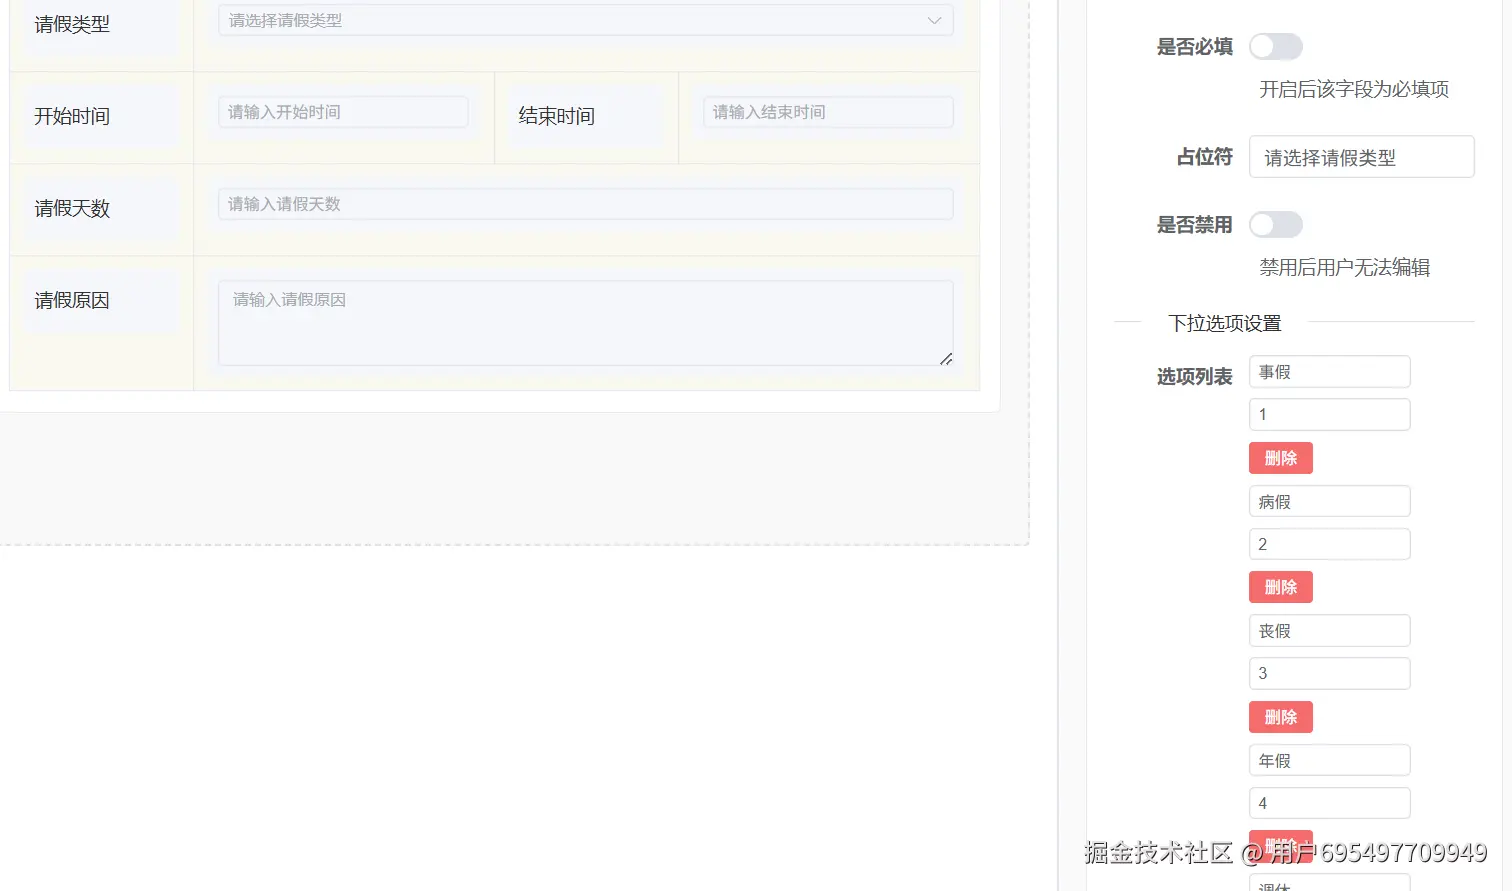Click the 选项列表 label

pyautogui.click(x=1195, y=377)
